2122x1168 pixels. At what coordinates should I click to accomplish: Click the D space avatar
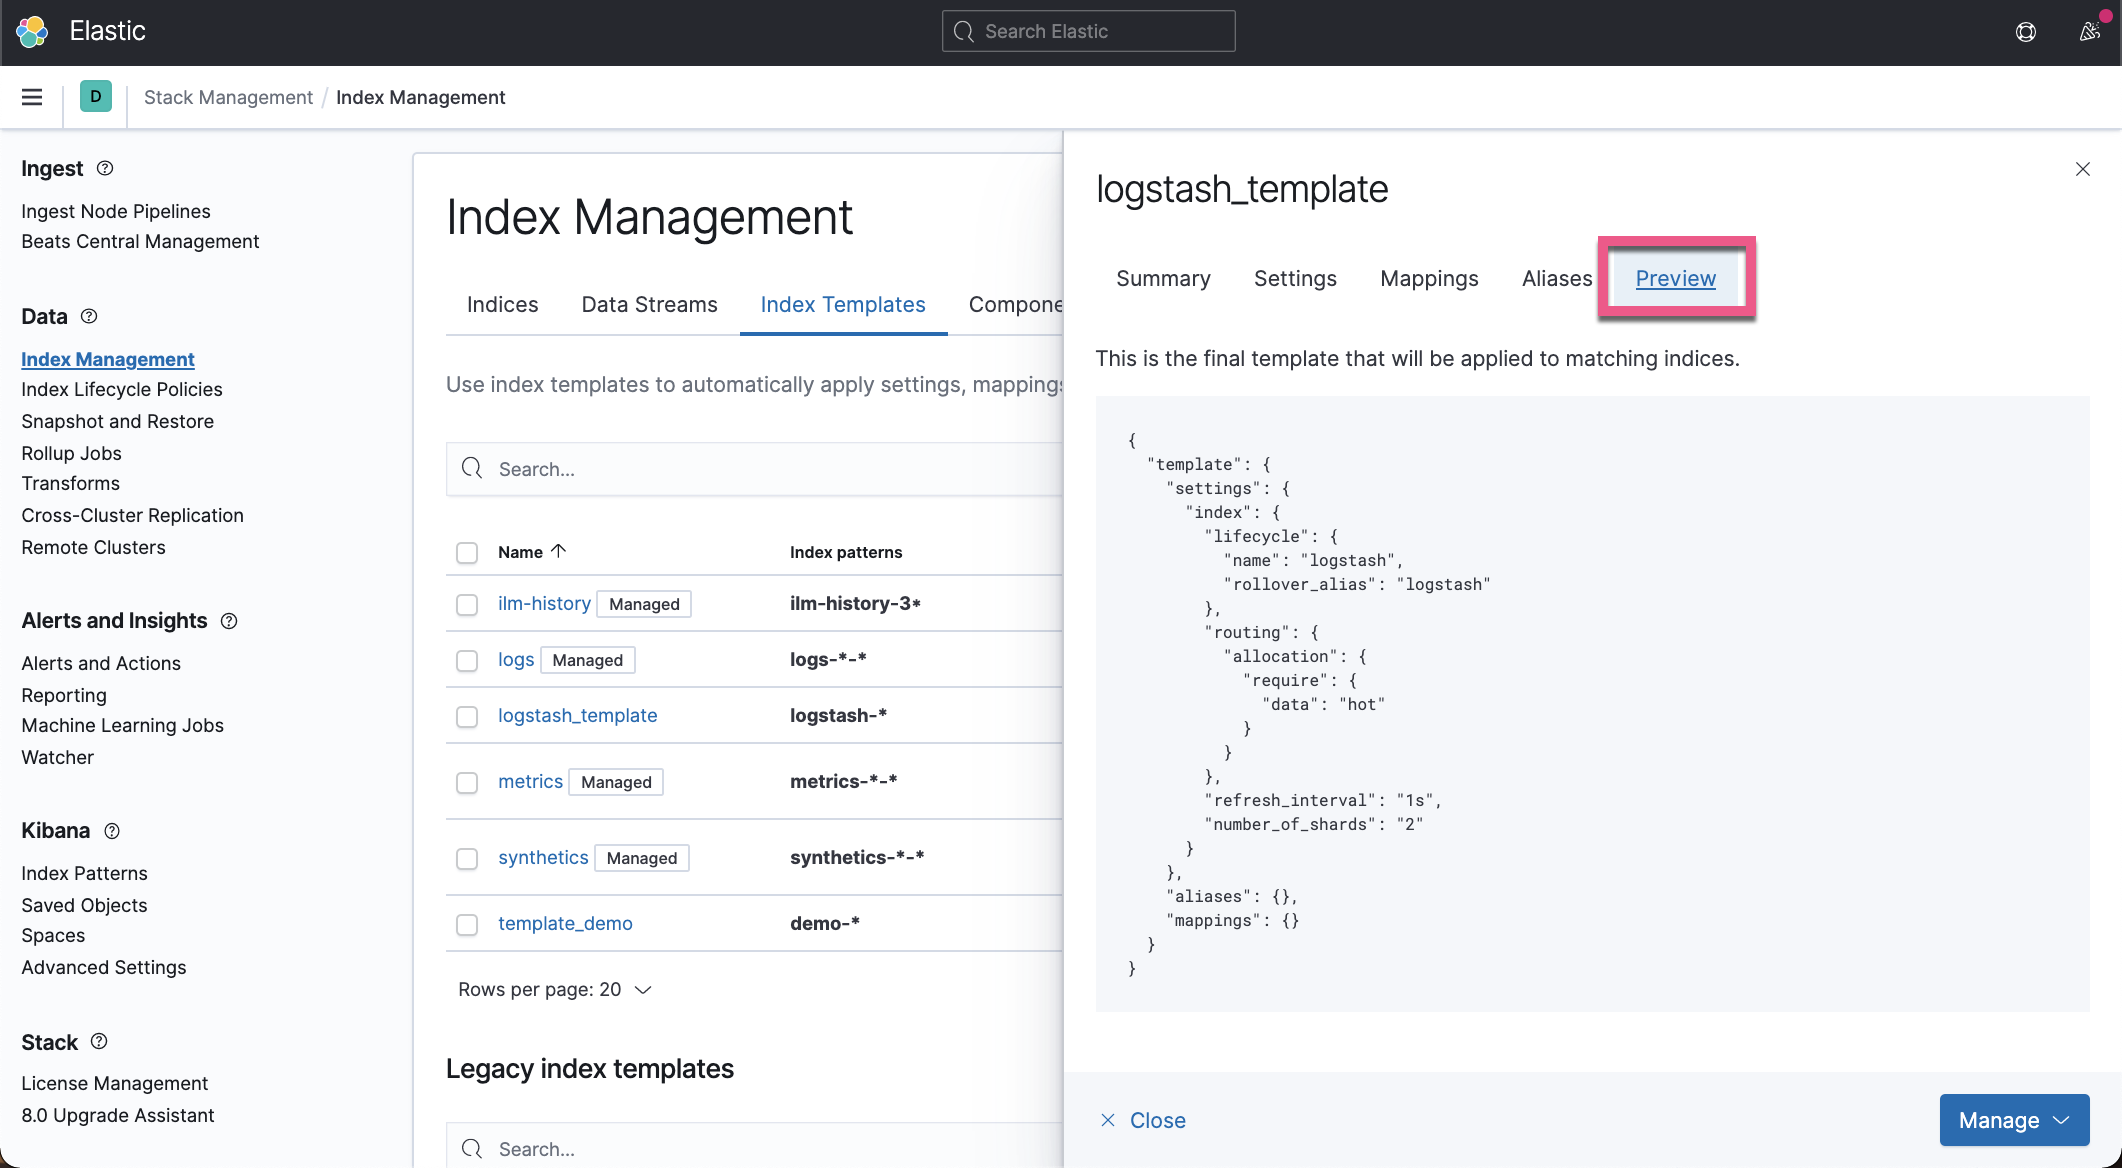click(x=96, y=97)
